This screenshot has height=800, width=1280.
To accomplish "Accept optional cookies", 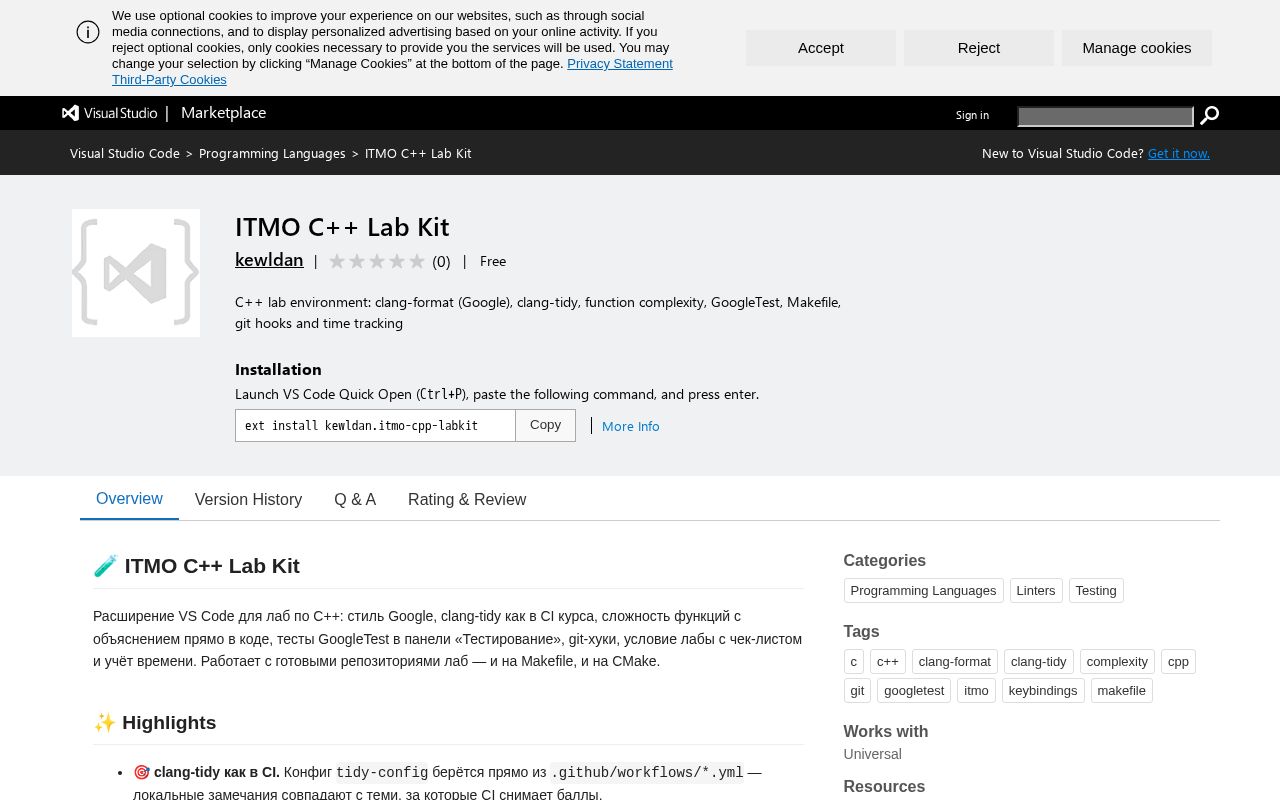I will point(821,48).
